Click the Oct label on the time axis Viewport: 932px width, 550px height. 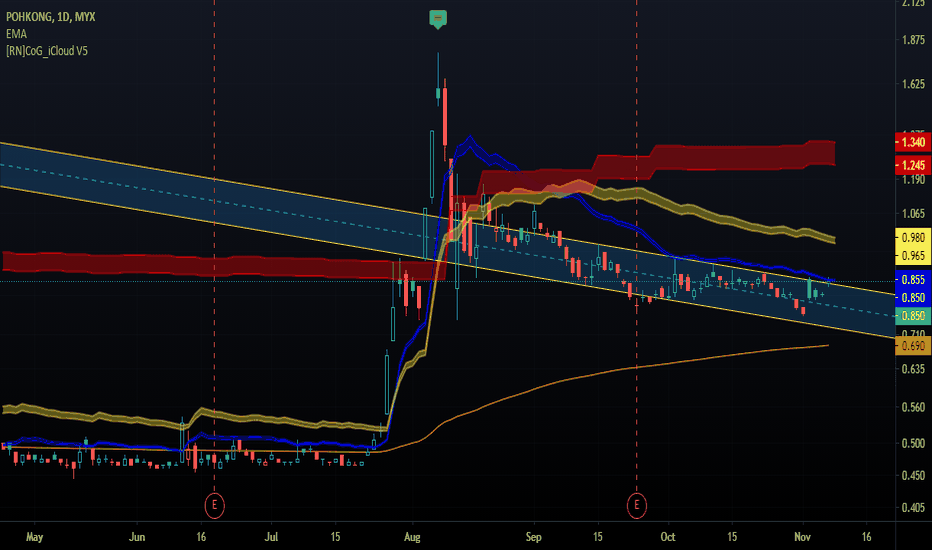pyautogui.click(x=667, y=537)
